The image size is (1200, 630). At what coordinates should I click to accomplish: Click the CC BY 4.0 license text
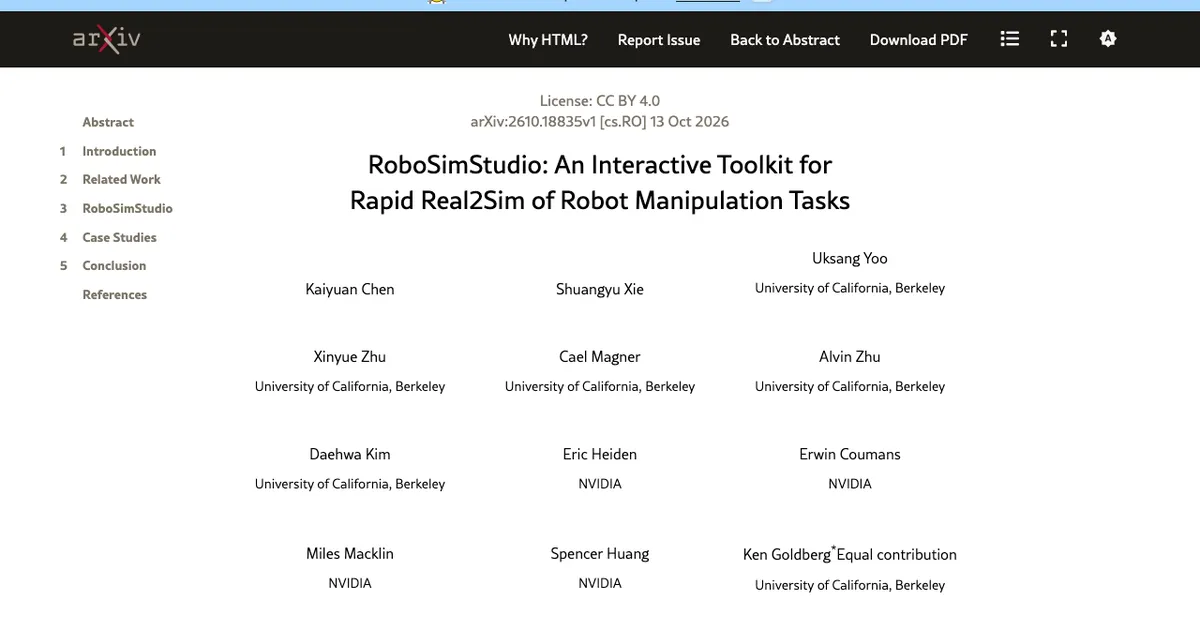pyautogui.click(x=600, y=100)
